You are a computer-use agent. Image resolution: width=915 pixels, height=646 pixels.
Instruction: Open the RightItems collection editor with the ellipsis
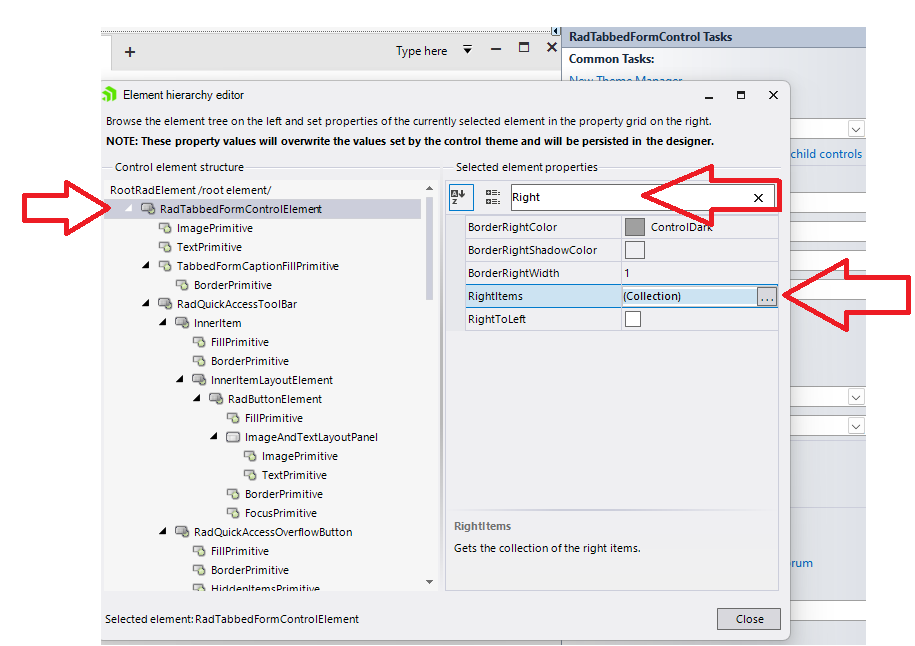coord(767,296)
